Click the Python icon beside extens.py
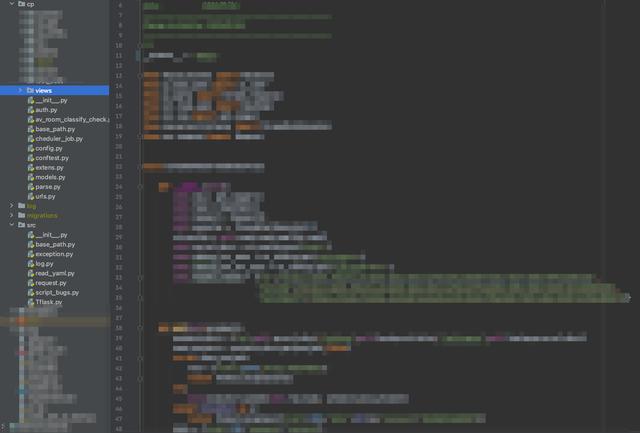 (31, 167)
